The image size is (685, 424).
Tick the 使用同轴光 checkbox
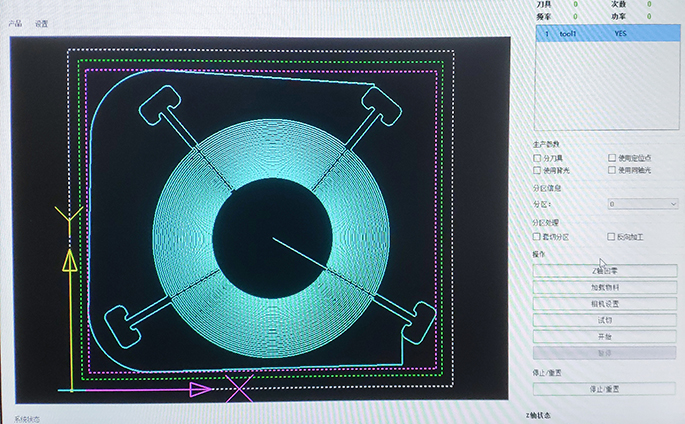pyautogui.click(x=612, y=170)
